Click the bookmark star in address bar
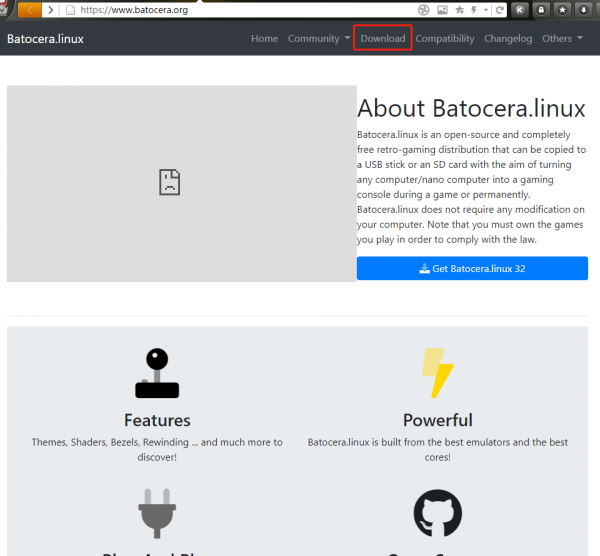The width and height of the screenshot is (600, 556). coord(459,9)
